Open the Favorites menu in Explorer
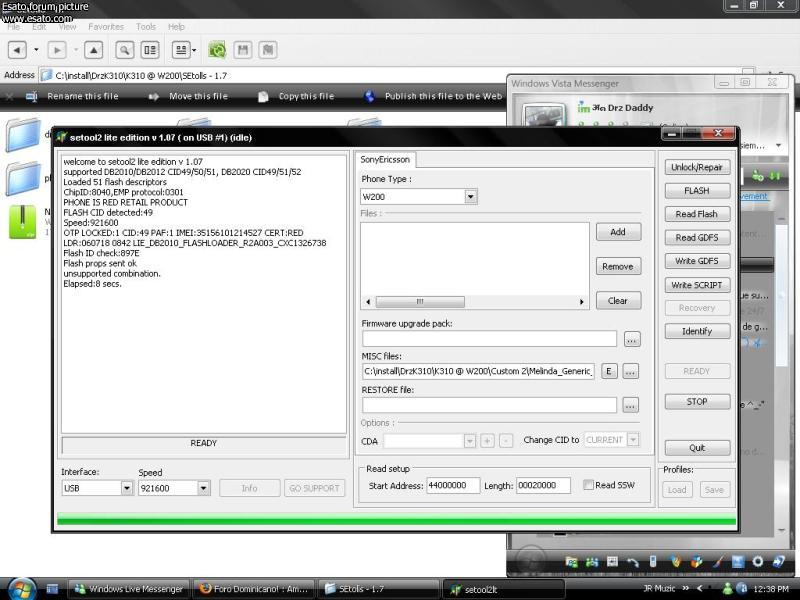This screenshot has height=600, width=800. [106, 27]
